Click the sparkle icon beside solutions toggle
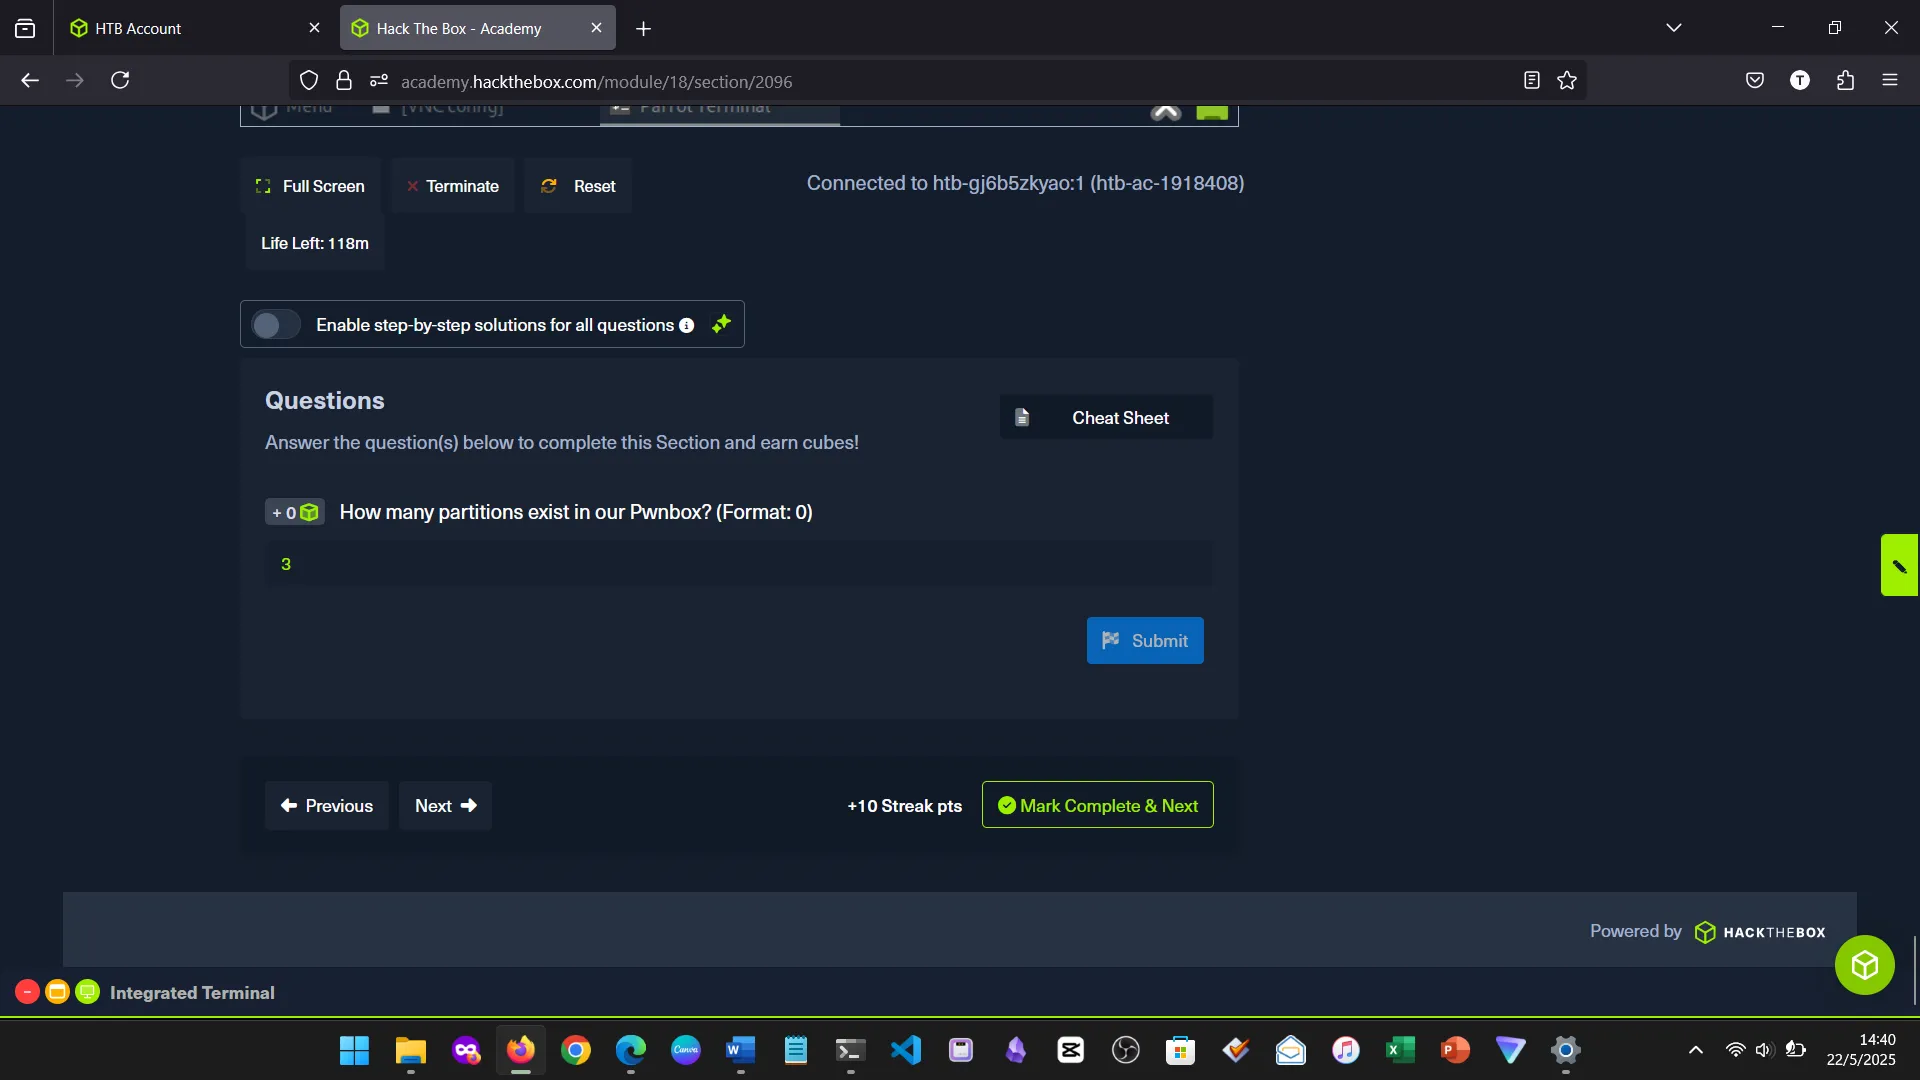Image resolution: width=1920 pixels, height=1080 pixels. [721, 324]
